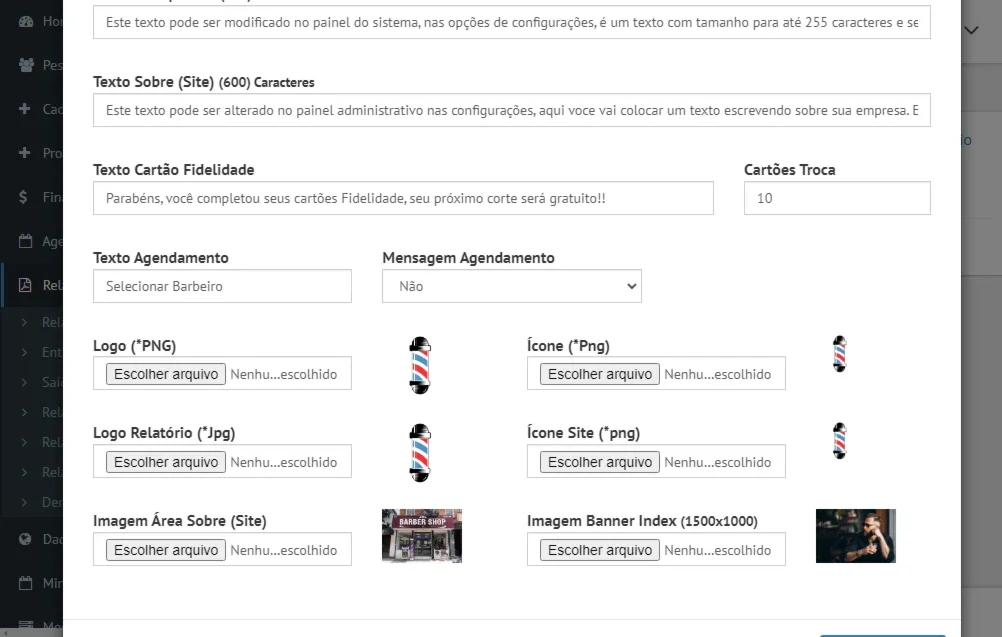
Task: Choose file for Logo (*PNG)
Action: (166, 374)
